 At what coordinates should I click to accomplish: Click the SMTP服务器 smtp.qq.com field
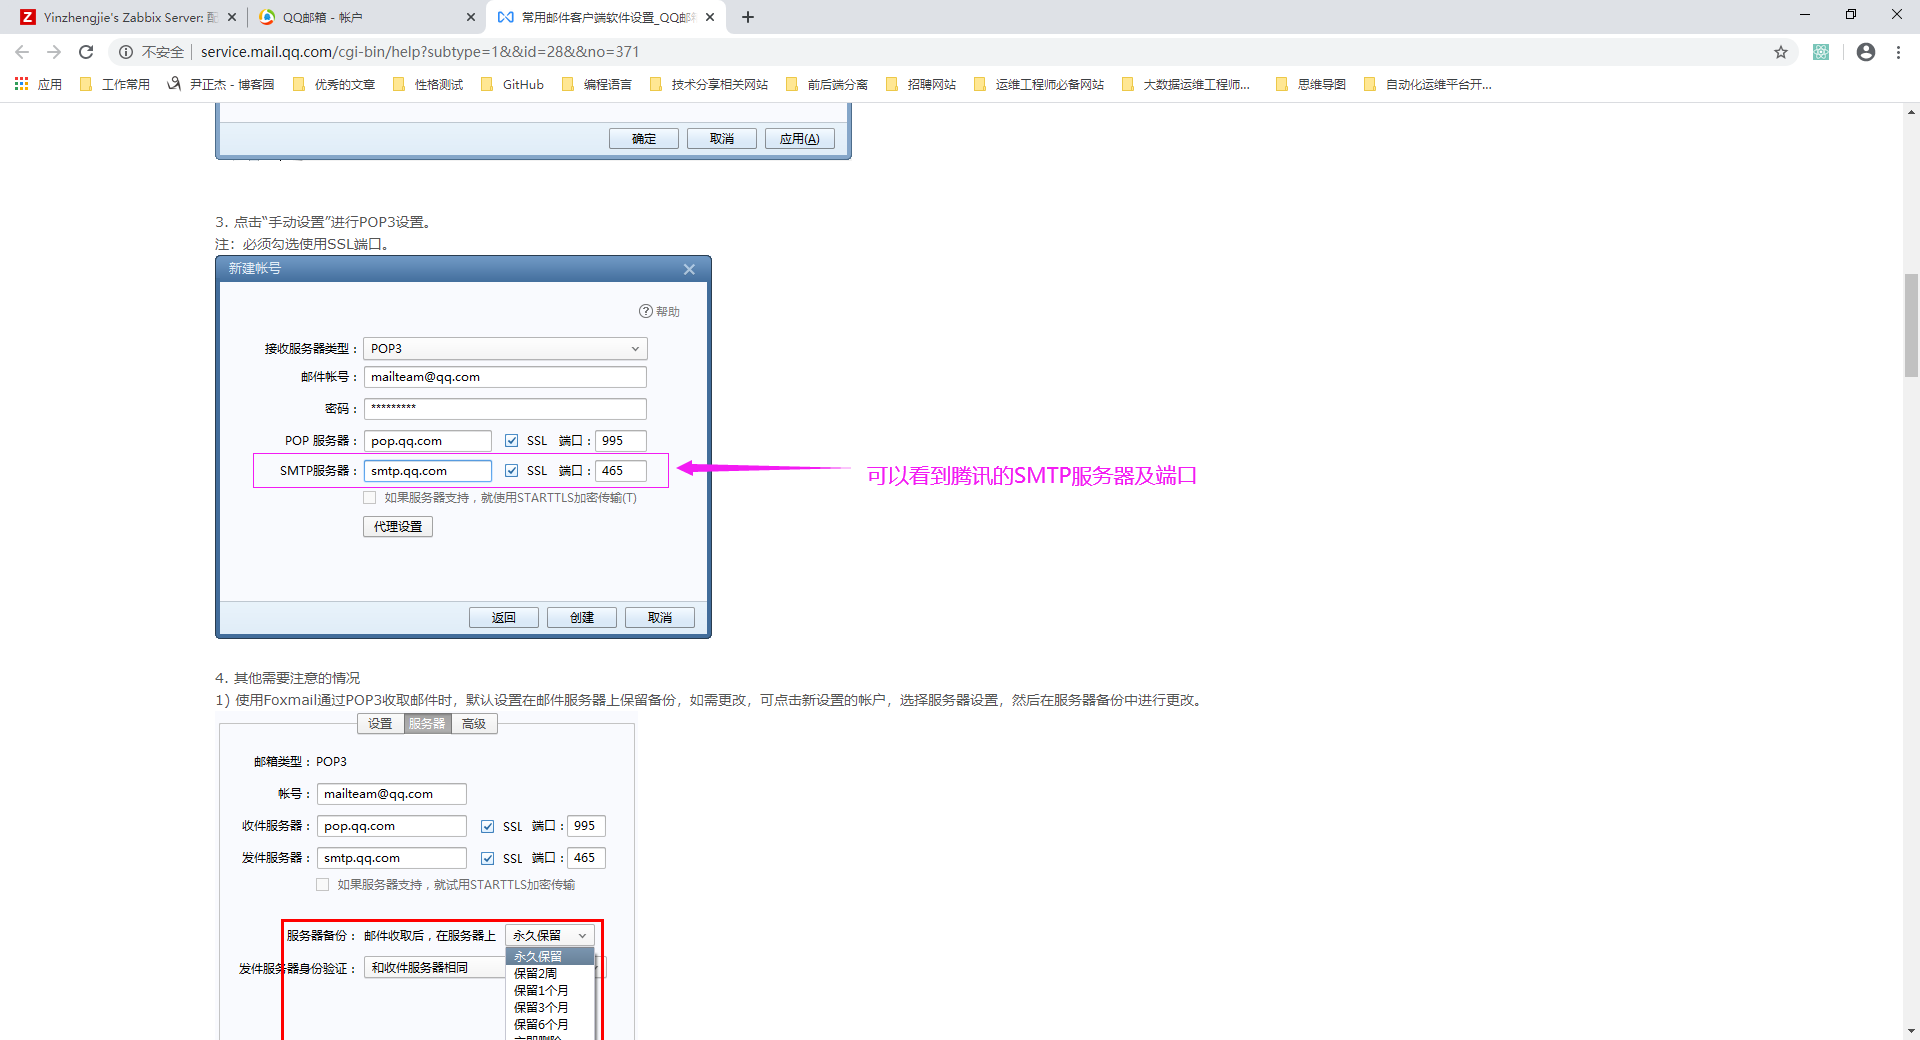coord(428,471)
